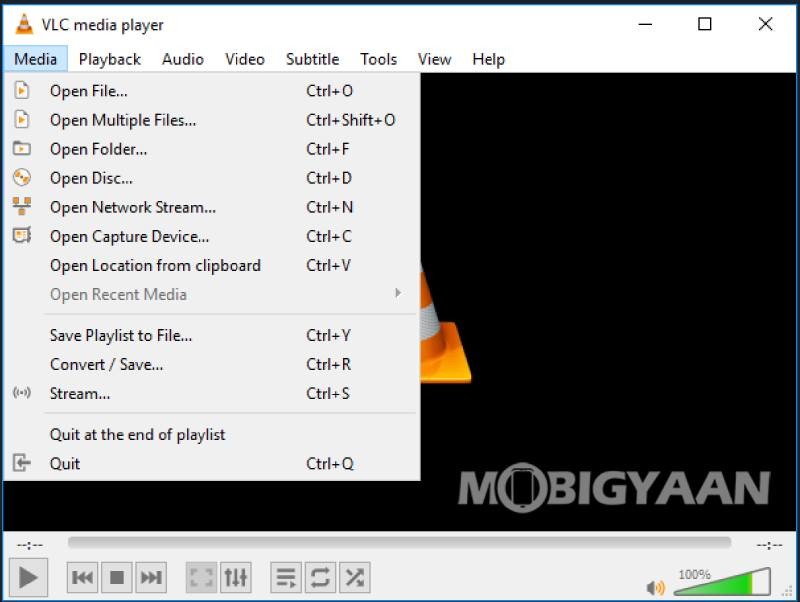The image size is (800, 602).
Task: Open the Media menu
Action: 35,59
